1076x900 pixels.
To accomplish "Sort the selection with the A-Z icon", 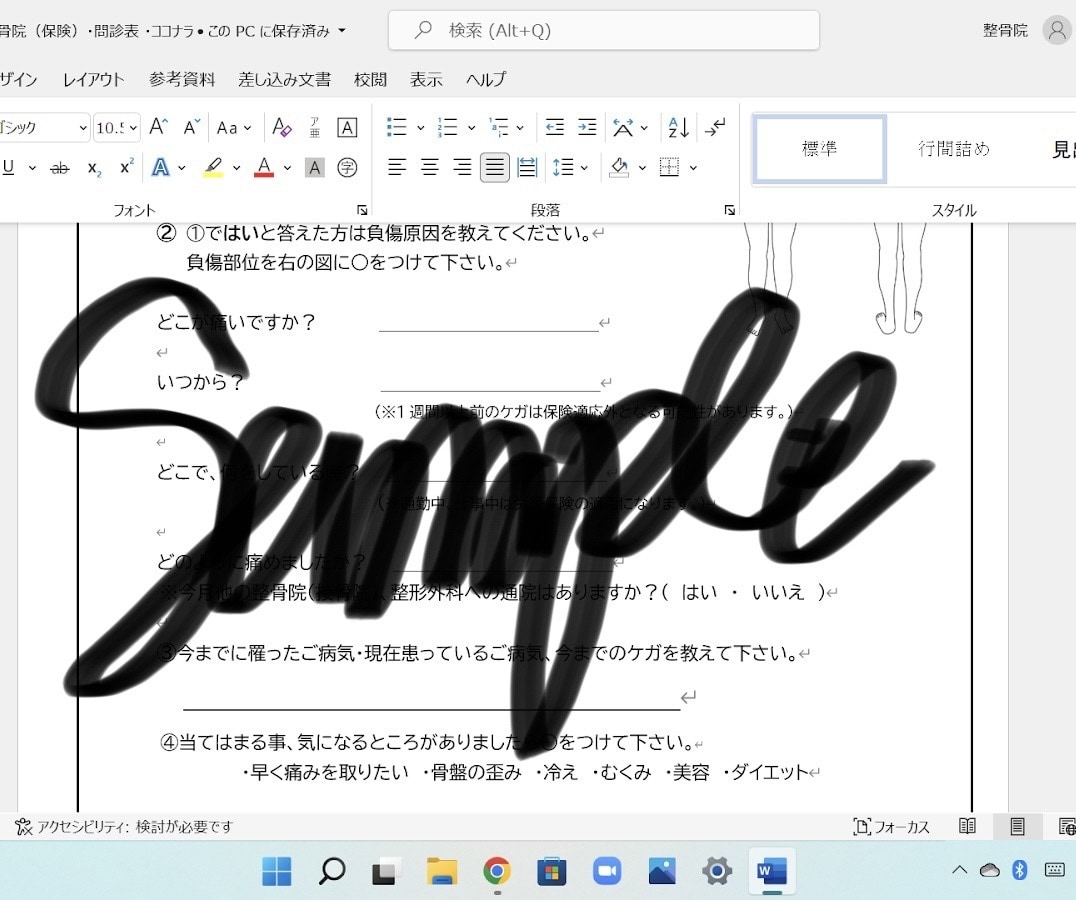I will point(679,127).
